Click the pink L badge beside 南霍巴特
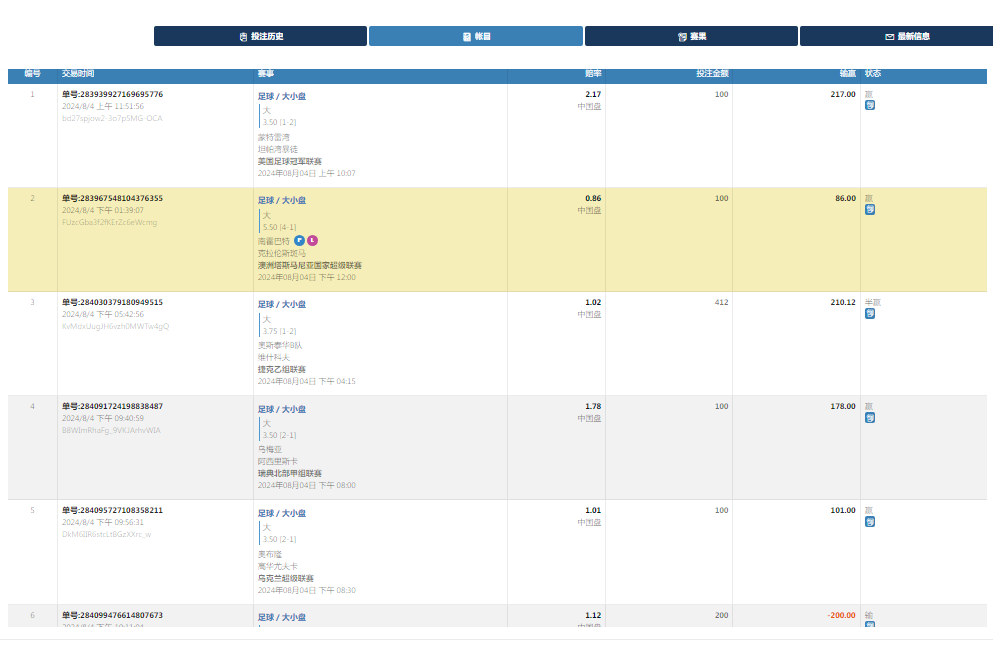The width and height of the screenshot is (993, 646). click(x=312, y=241)
